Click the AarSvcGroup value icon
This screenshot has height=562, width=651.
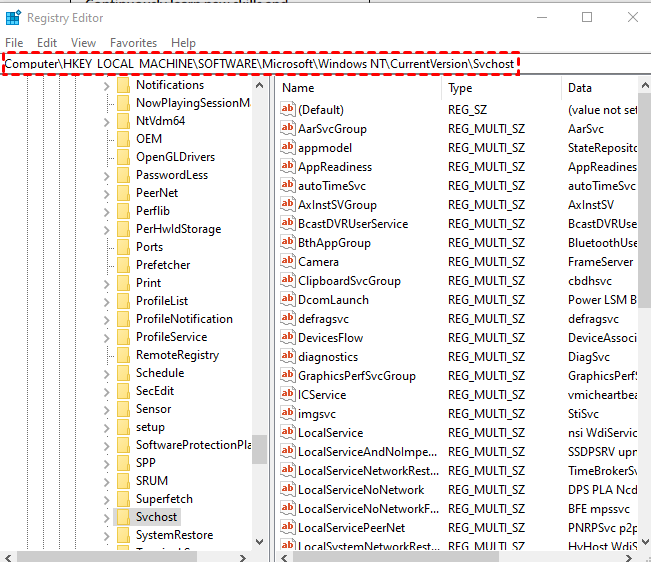[x=288, y=129]
